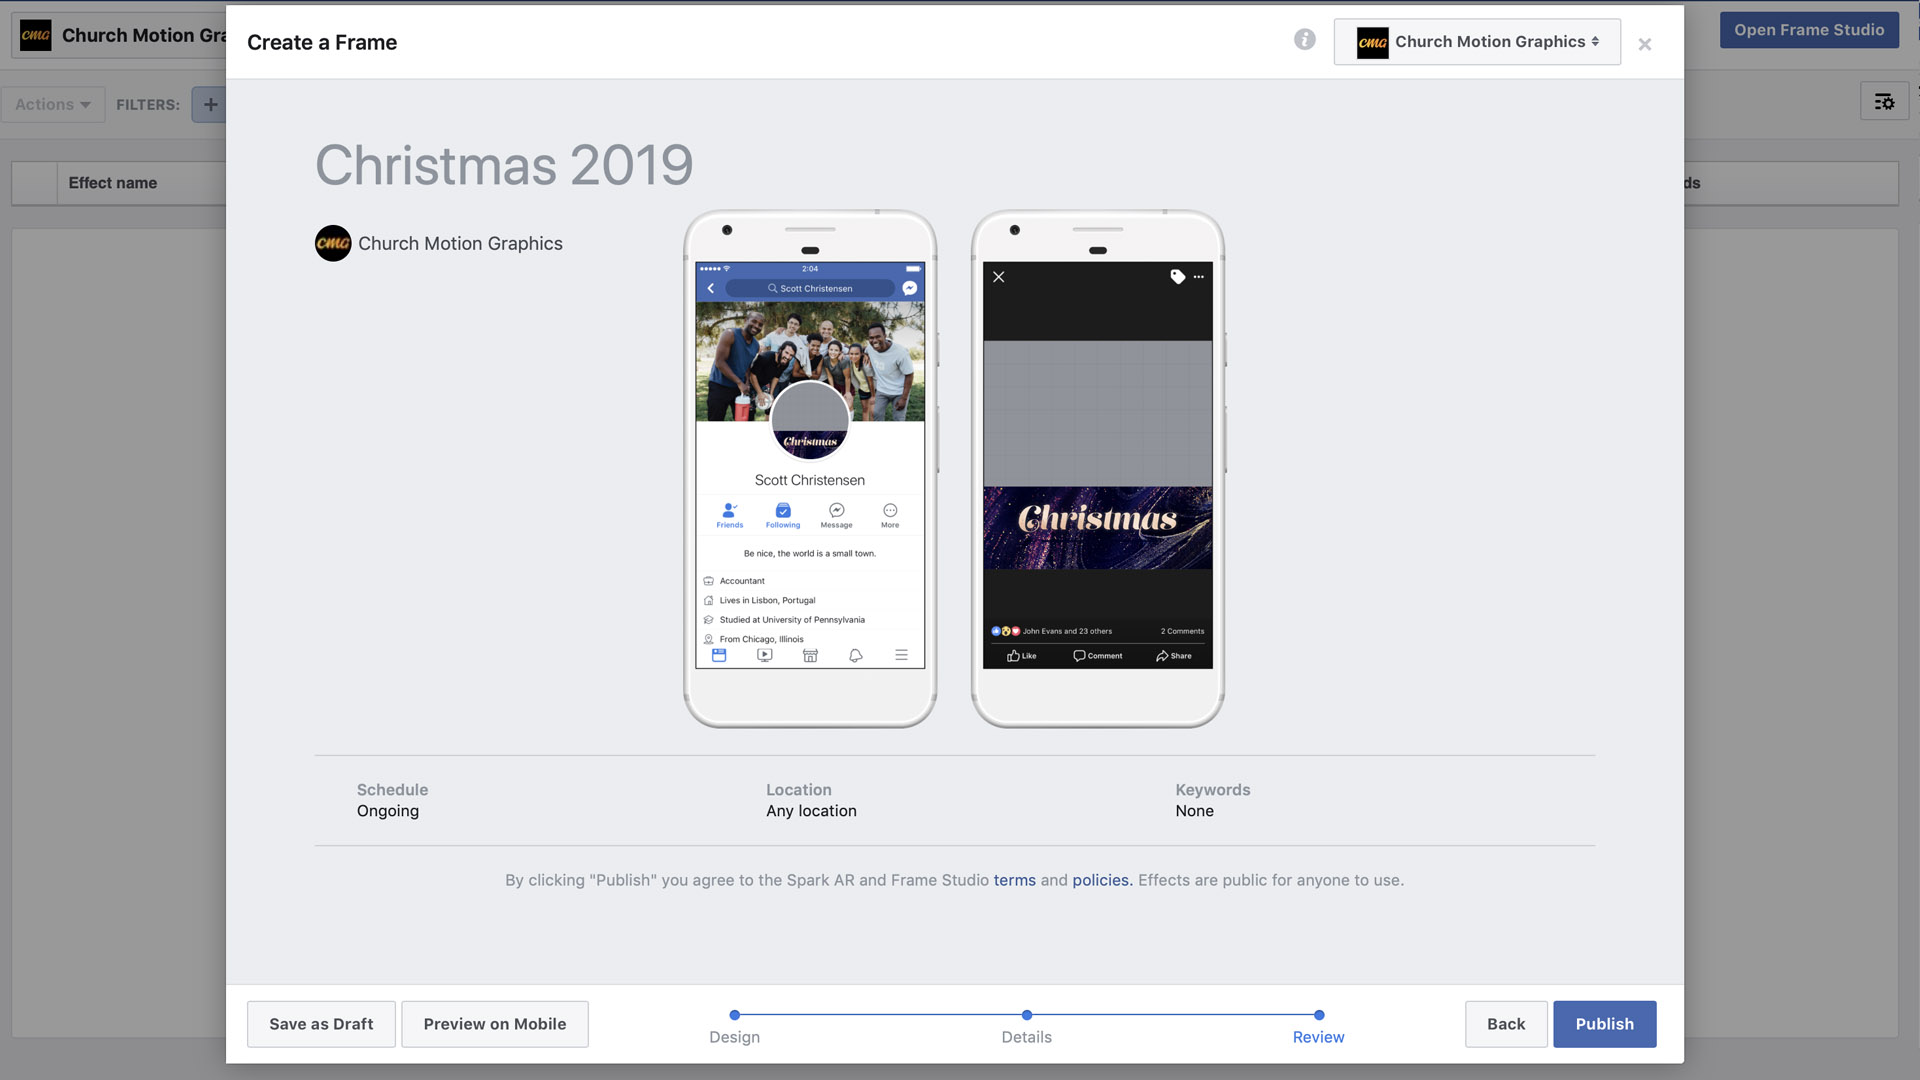The width and height of the screenshot is (1920, 1080).
Task: Click the Design step progress dot
Action: point(734,1015)
